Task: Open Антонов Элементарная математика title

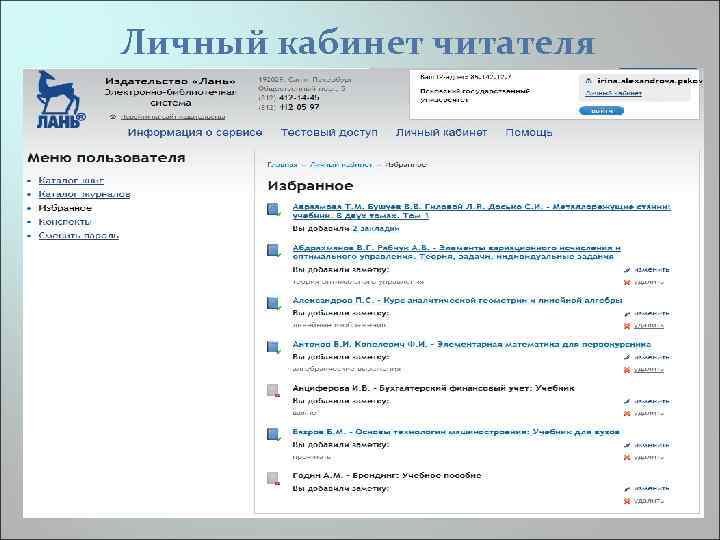Action: point(472,344)
